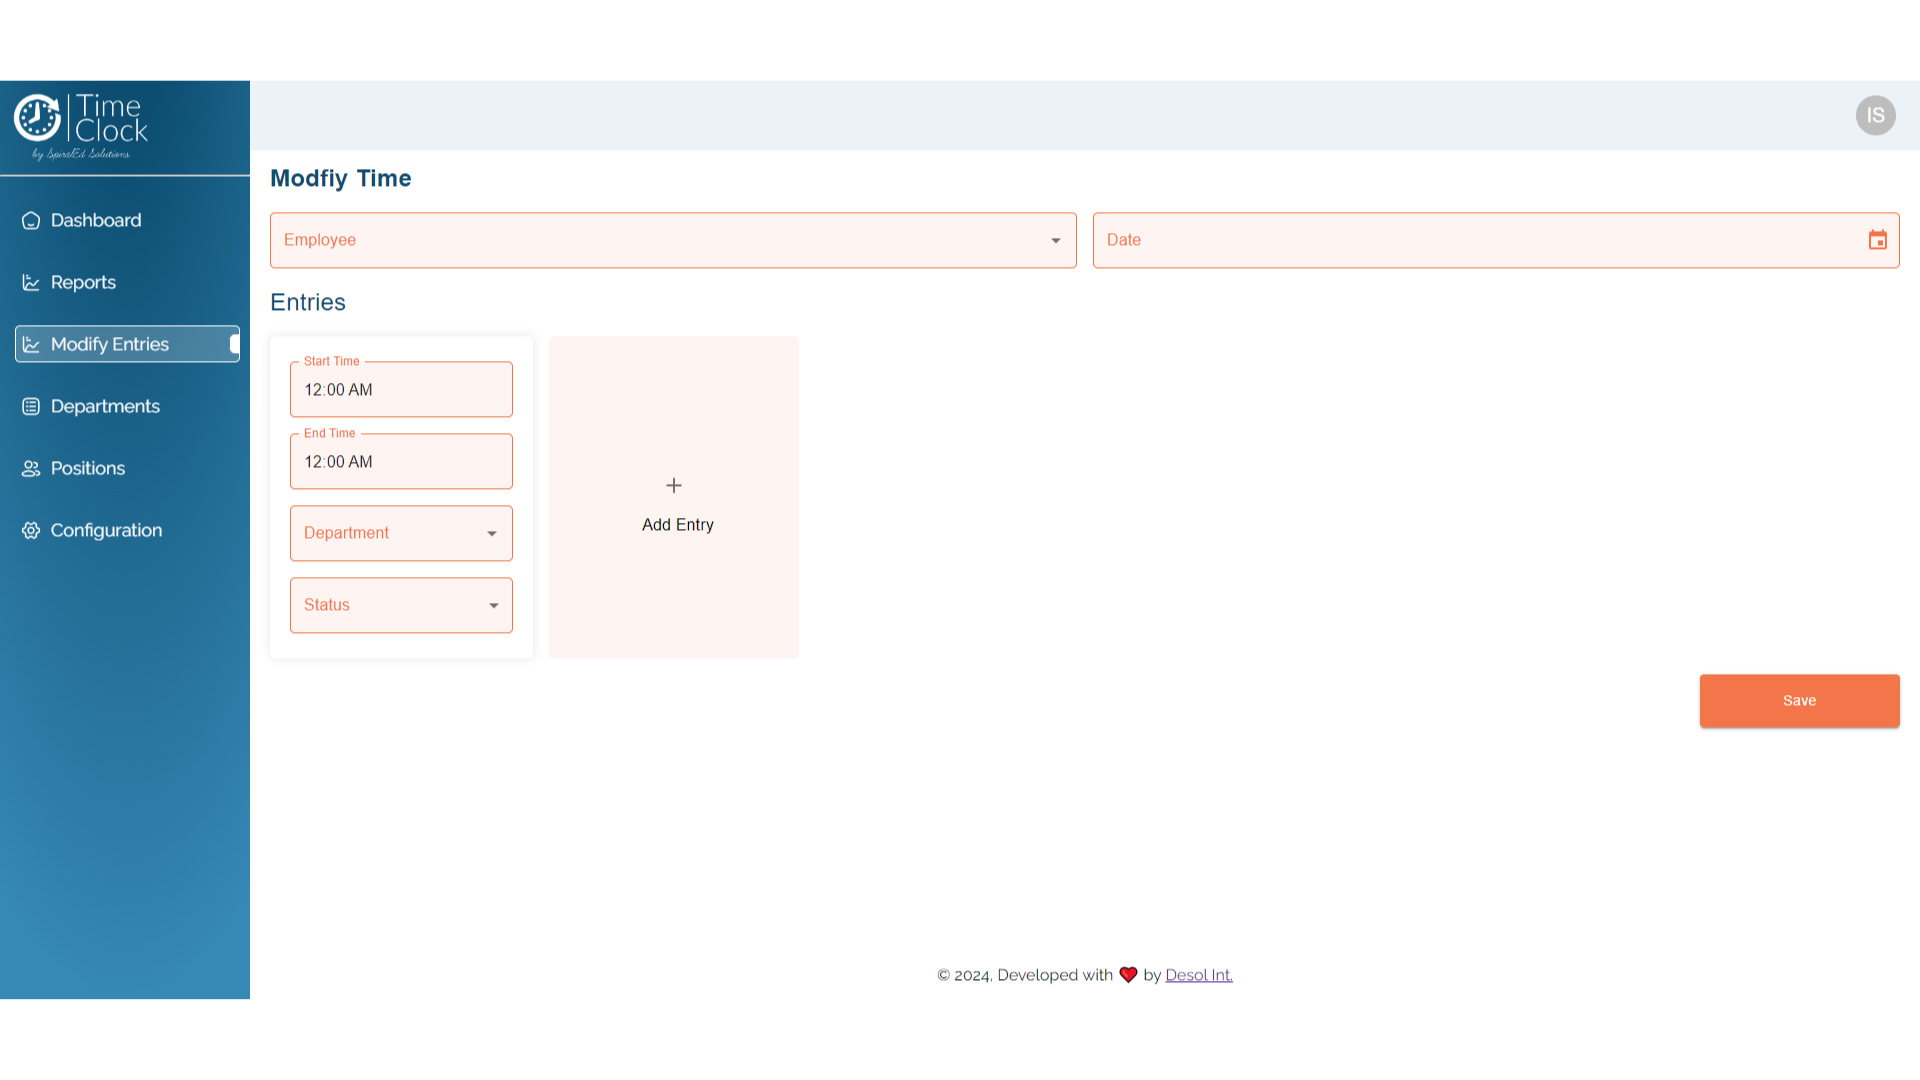Image resolution: width=1920 pixels, height=1080 pixels.
Task: Click the Departments list icon
Action: pyautogui.click(x=31, y=406)
